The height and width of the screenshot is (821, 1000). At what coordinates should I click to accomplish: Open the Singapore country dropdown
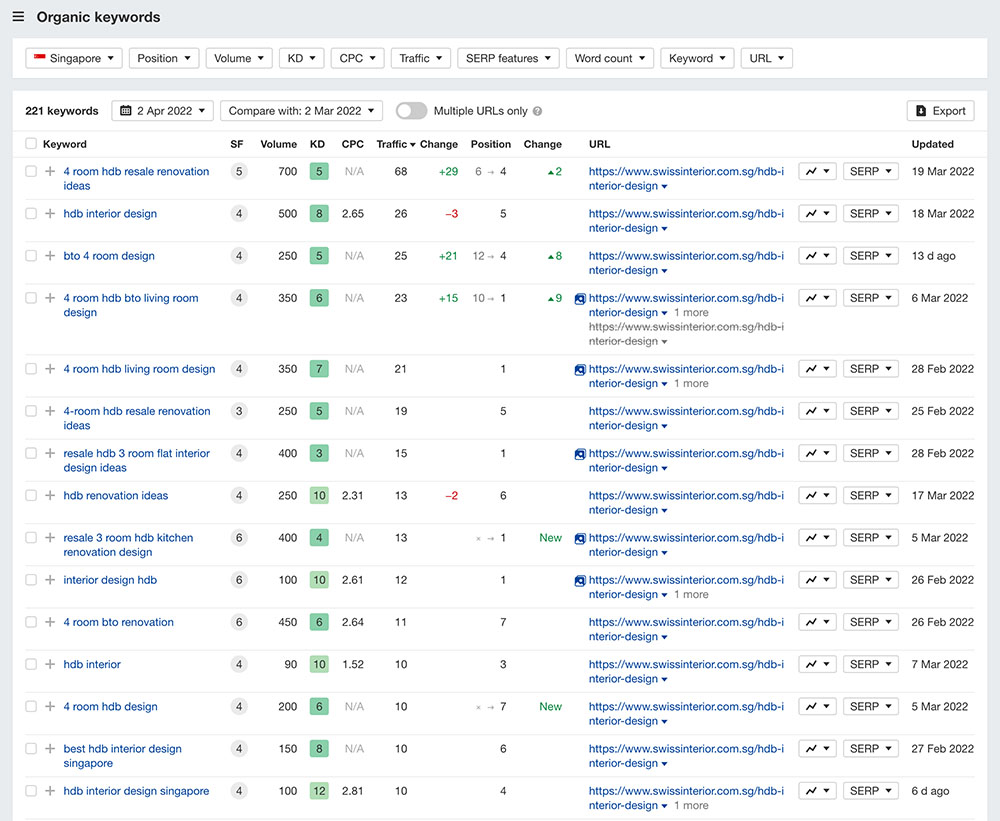pos(74,58)
